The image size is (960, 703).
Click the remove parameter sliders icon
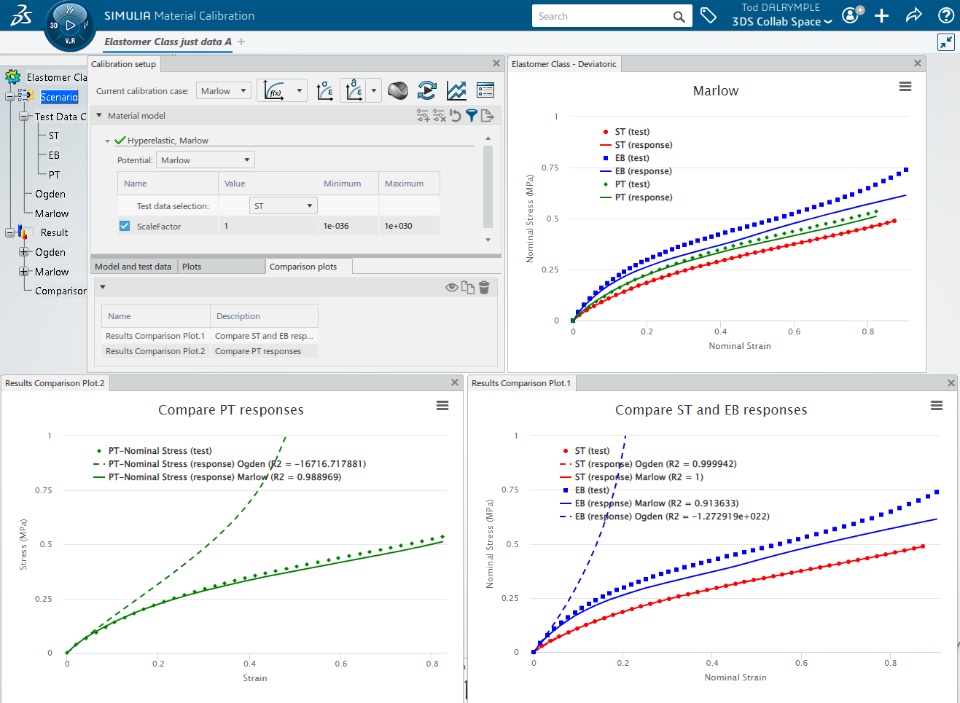439,116
